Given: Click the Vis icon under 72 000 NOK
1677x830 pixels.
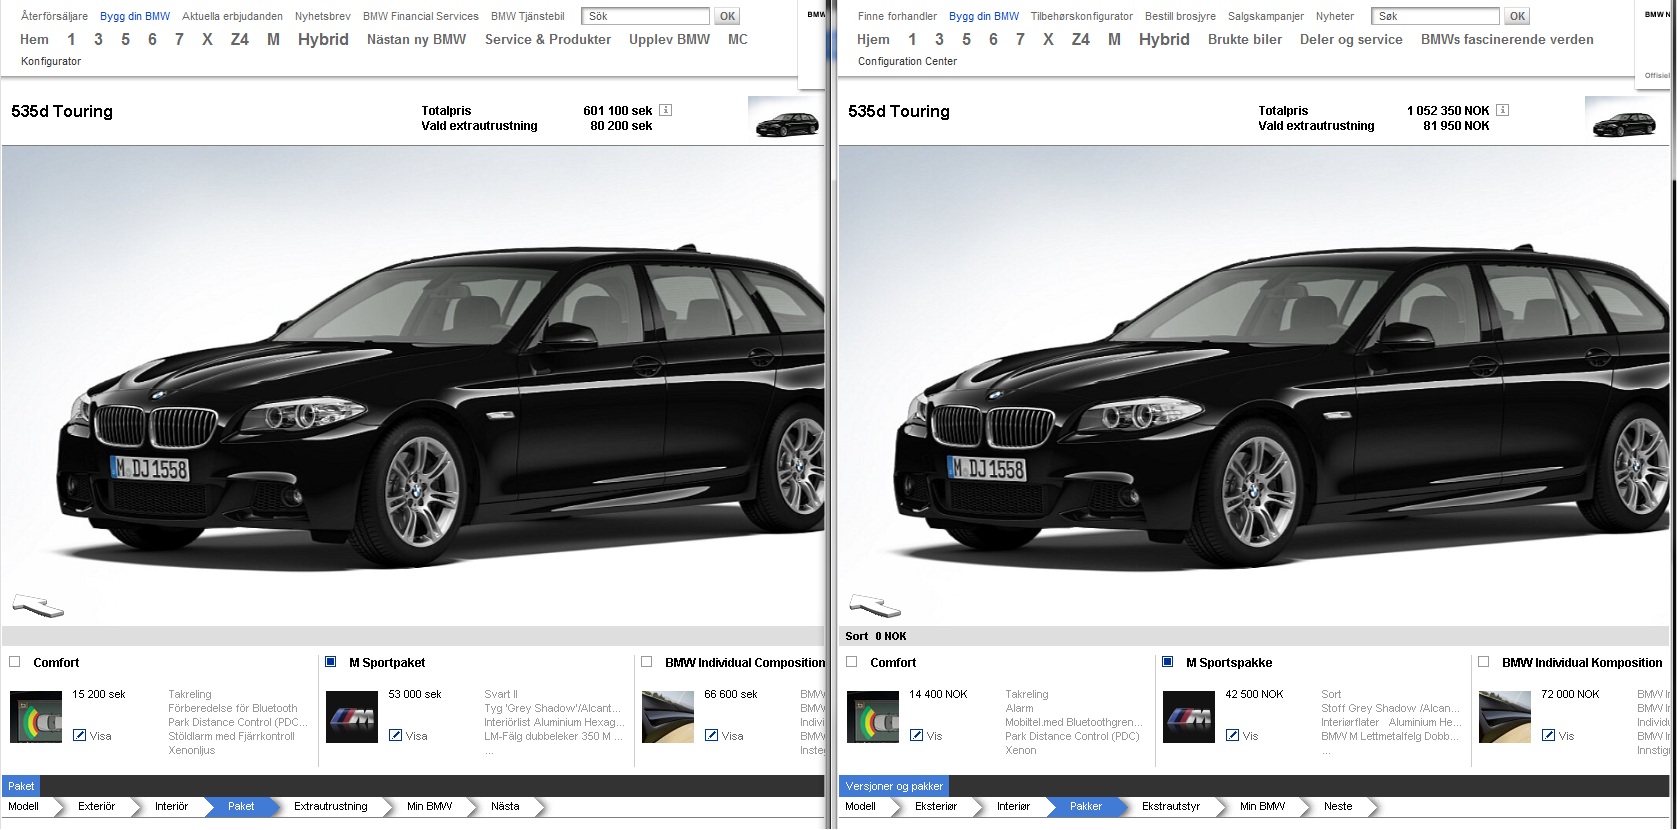Looking at the screenshot, I should tap(1549, 735).
